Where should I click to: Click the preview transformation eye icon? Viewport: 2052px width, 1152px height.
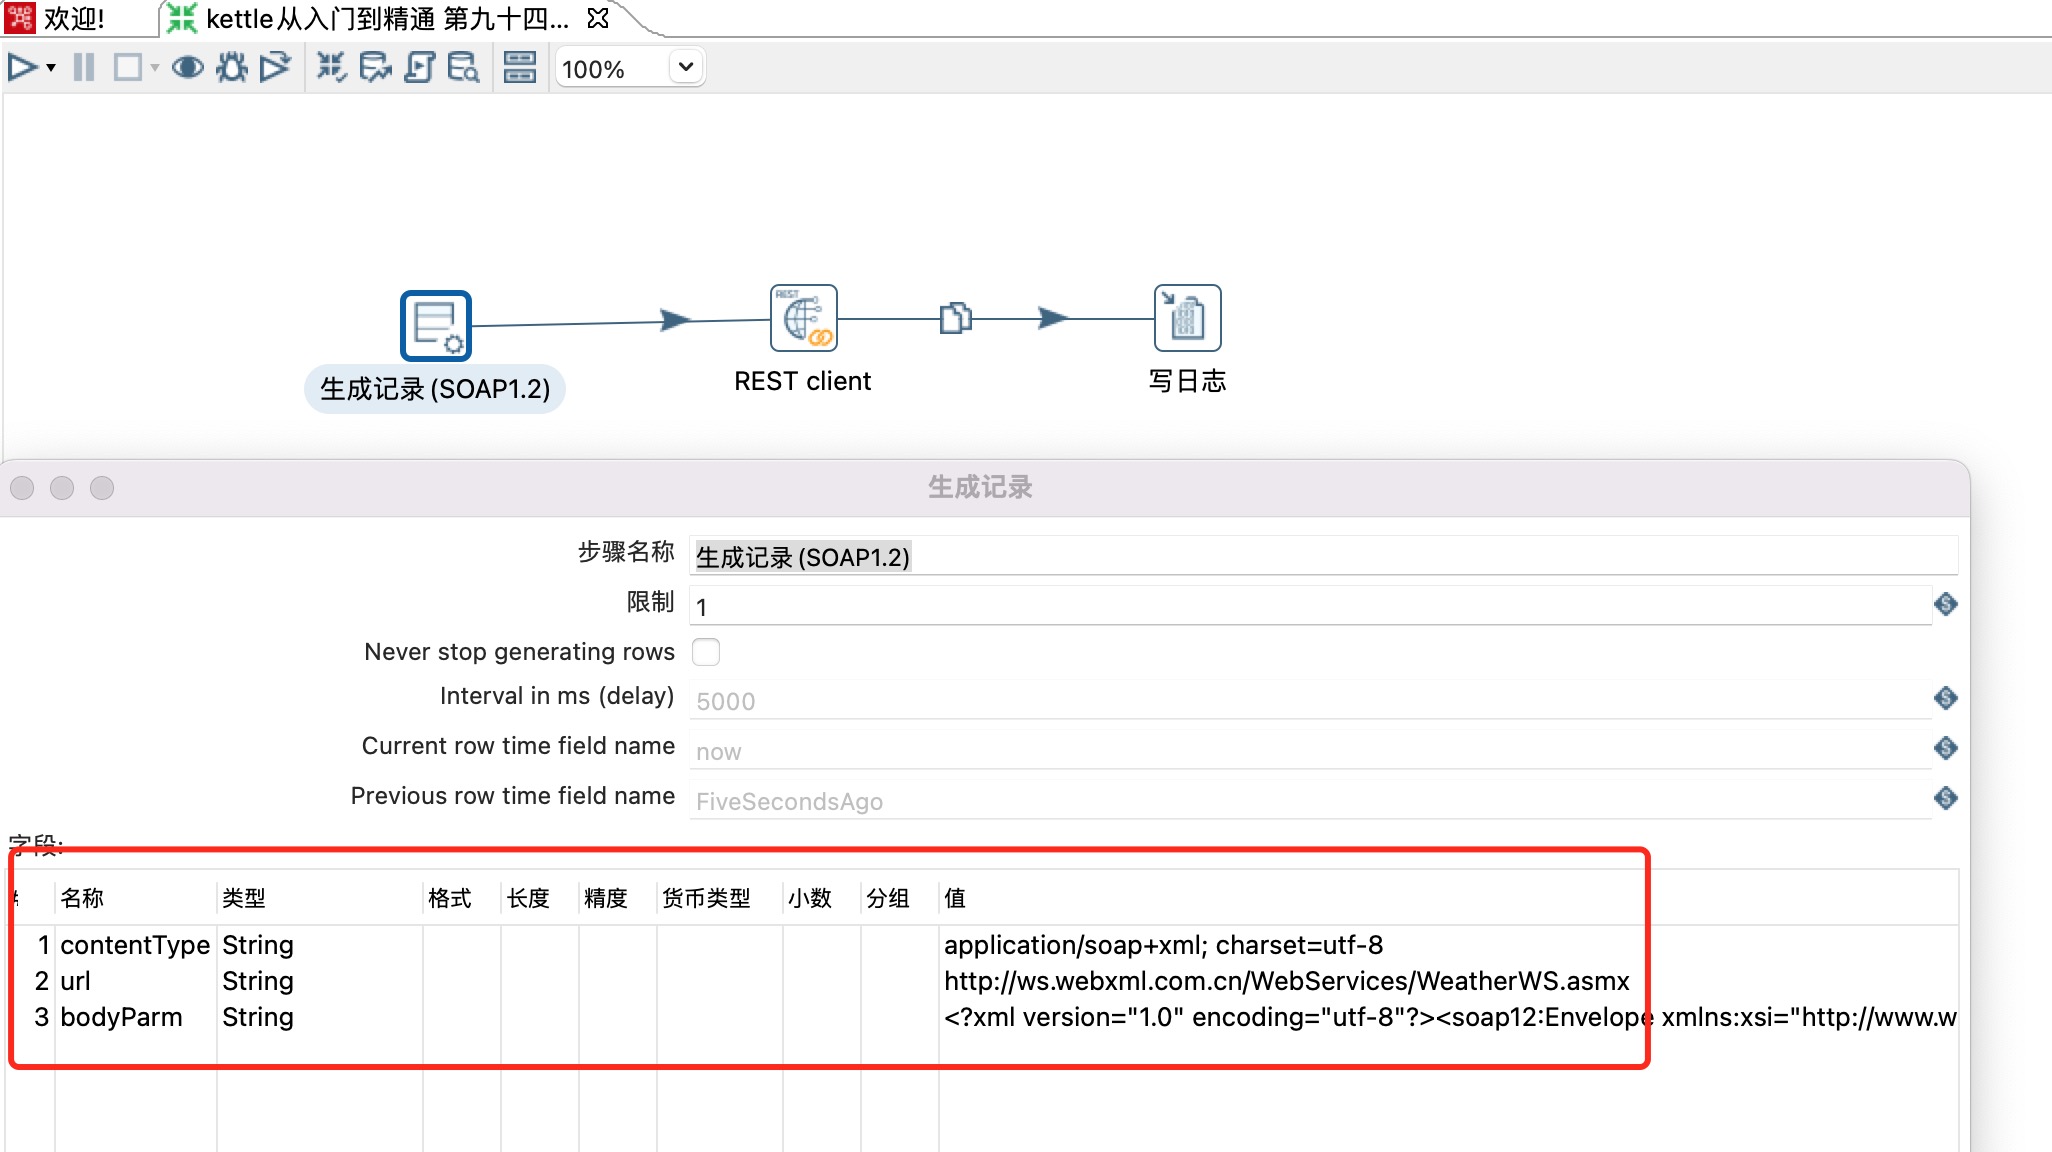187,68
